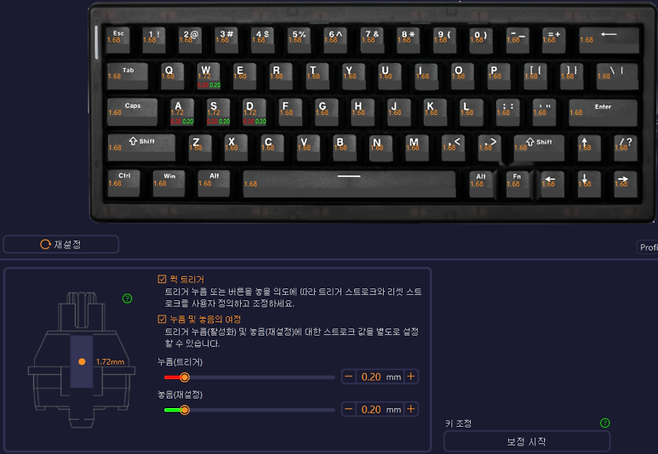The height and width of the screenshot is (454, 658).
Task: Click the 보정 시작 calibration button
Action: pyautogui.click(x=527, y=441)
